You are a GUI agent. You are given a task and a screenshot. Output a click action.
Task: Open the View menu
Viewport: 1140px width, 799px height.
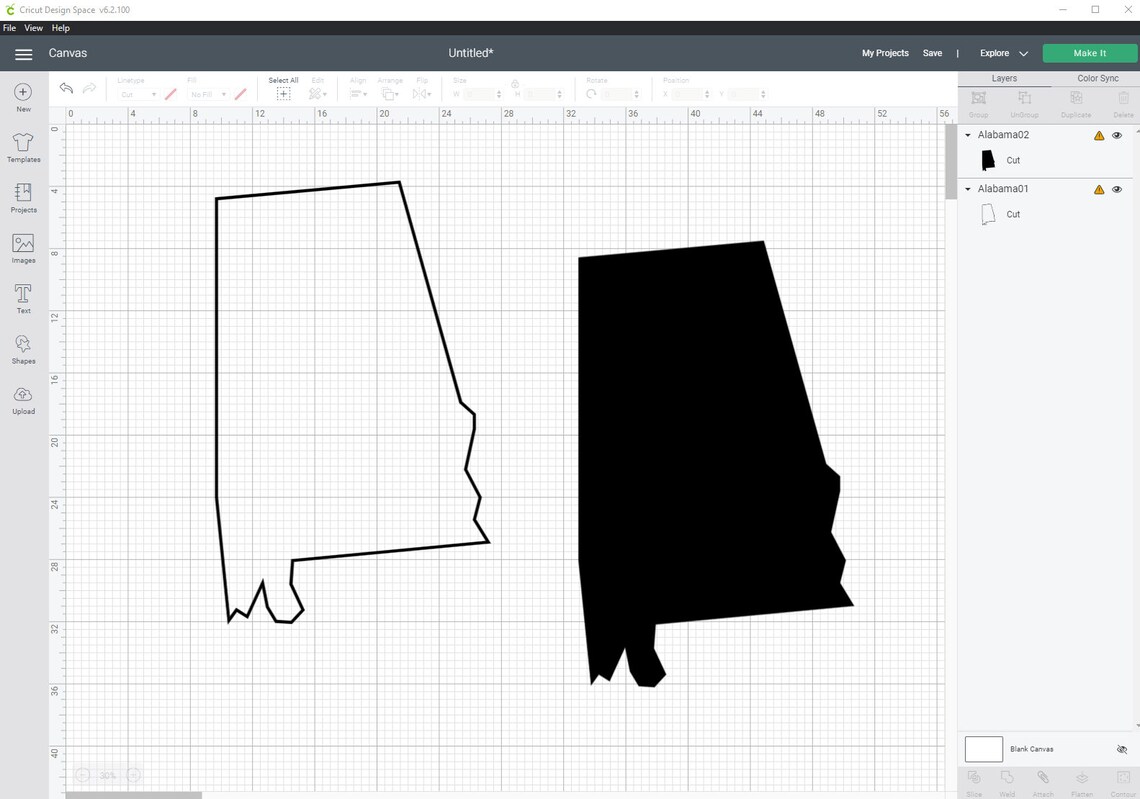coord(33,27)
